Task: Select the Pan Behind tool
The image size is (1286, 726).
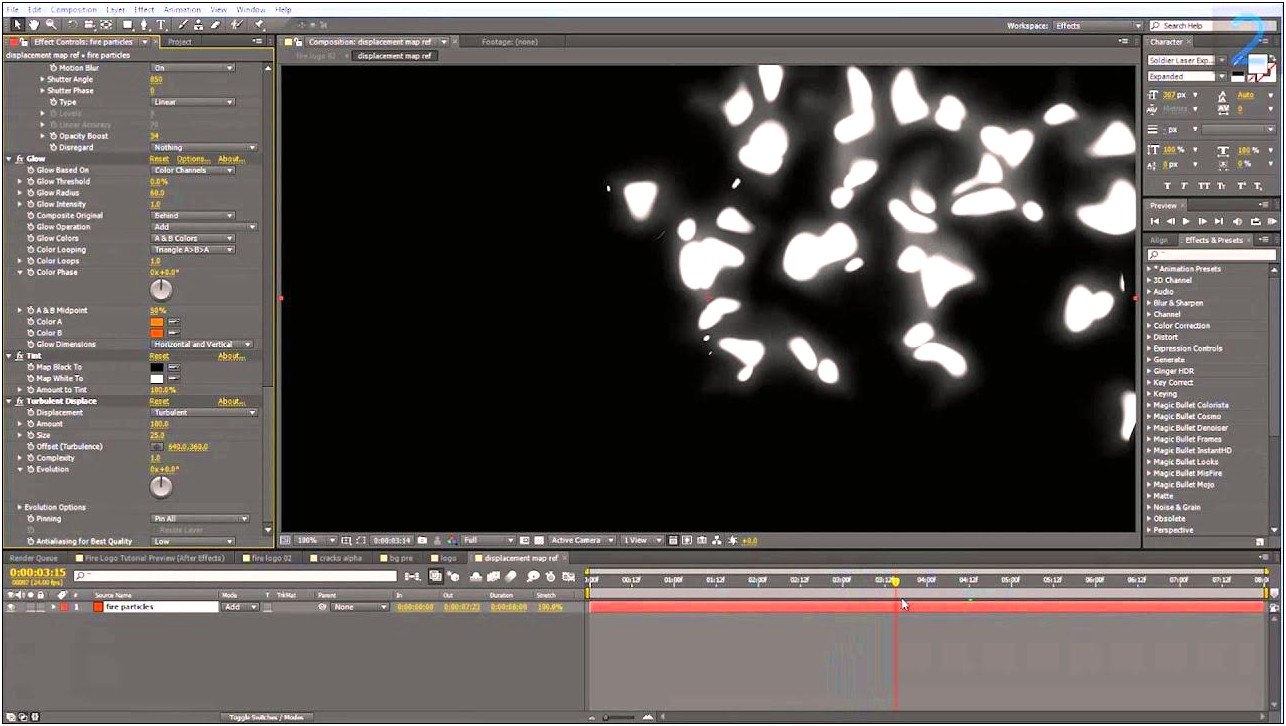Action: click(x=106, y=24)
